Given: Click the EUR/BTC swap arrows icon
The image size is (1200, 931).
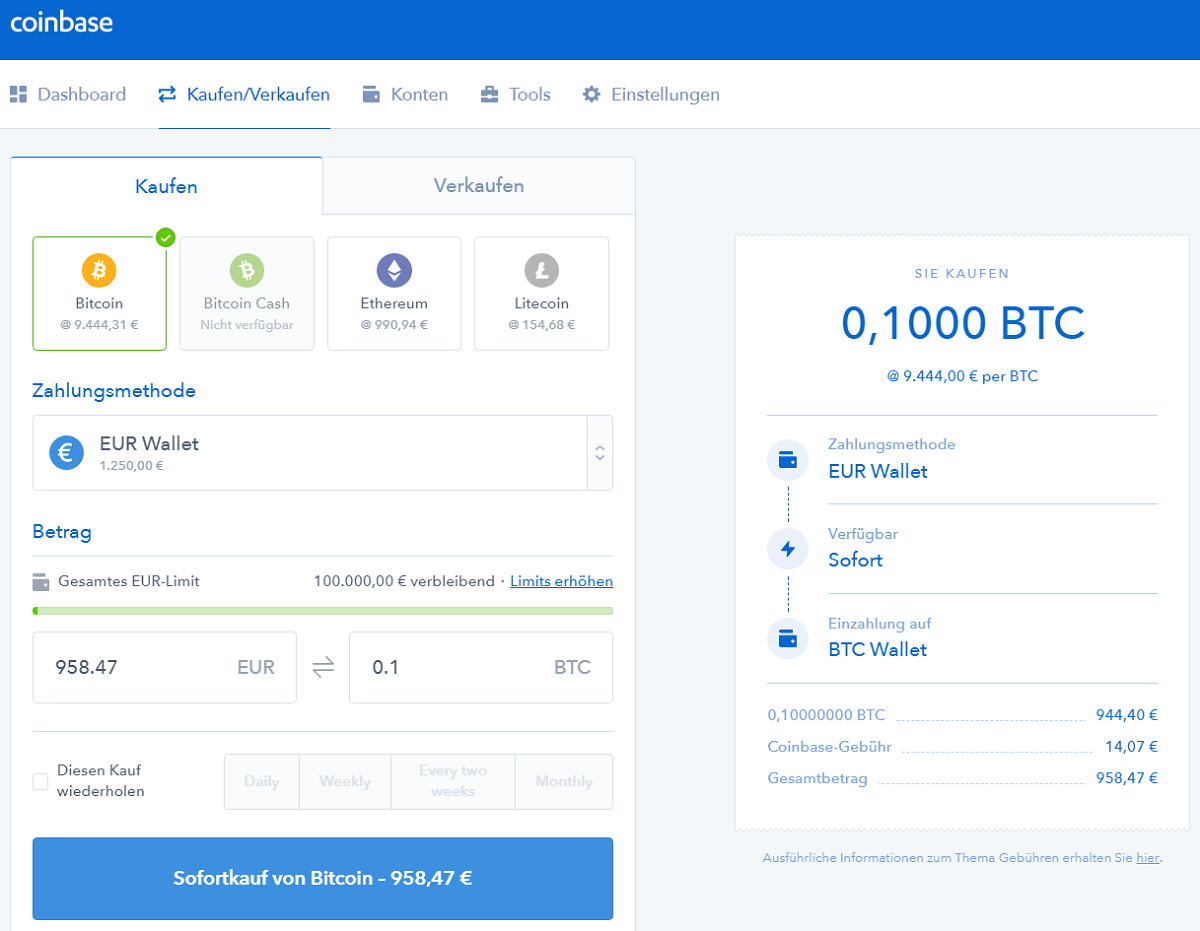Looking at the screenshot, I should point(323,667).
